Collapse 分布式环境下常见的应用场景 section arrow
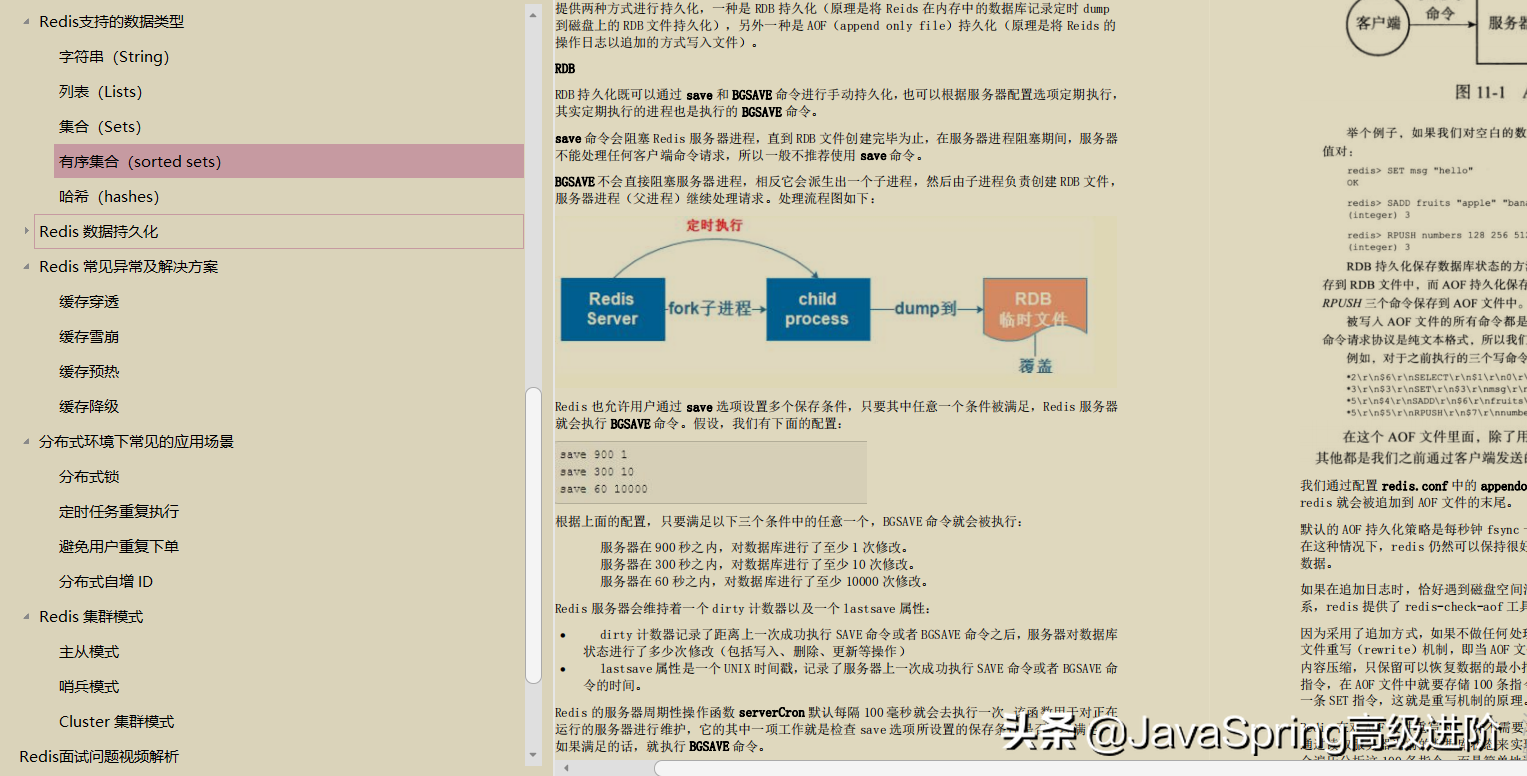 (x=26, y=442)
